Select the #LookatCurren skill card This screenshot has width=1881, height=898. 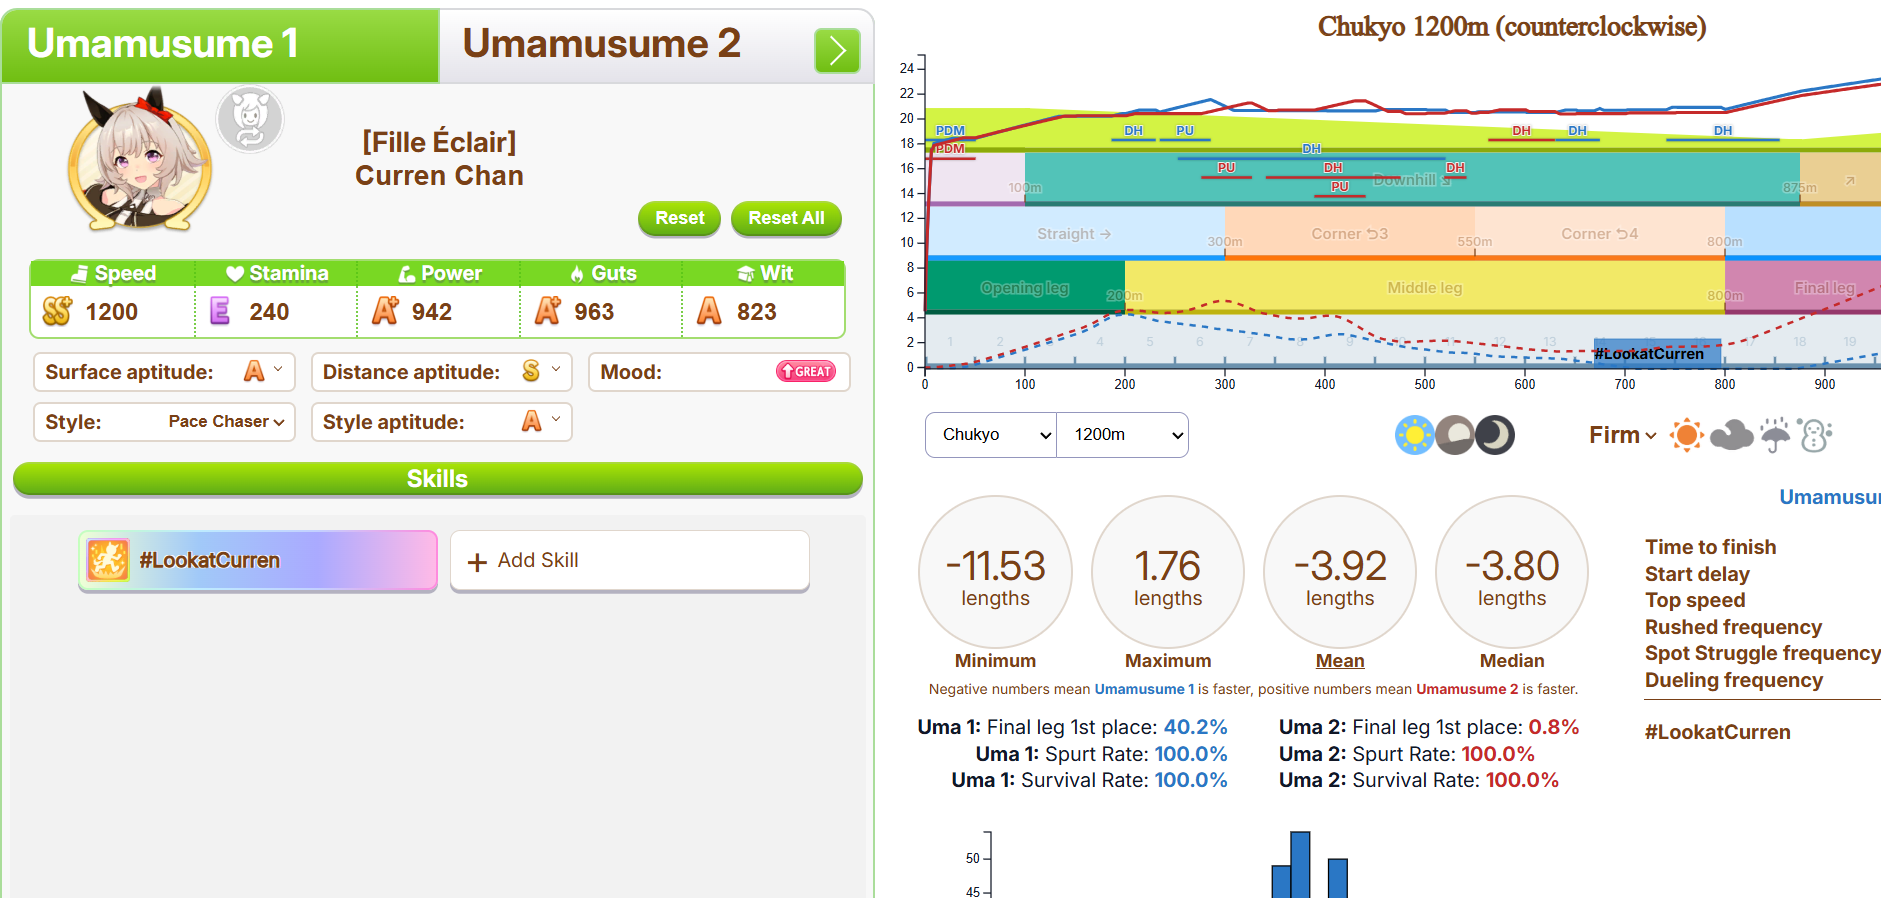point(258,561)
